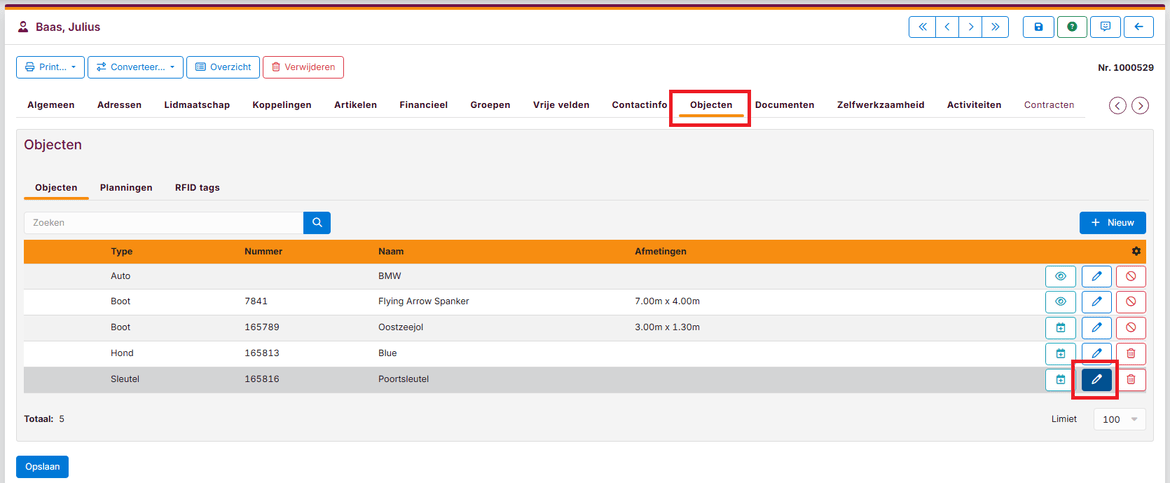The height and width of the screenshot is (483, 1170).
Task: Open the Limiet 100 dropdown
Action: coord(1119,419)
